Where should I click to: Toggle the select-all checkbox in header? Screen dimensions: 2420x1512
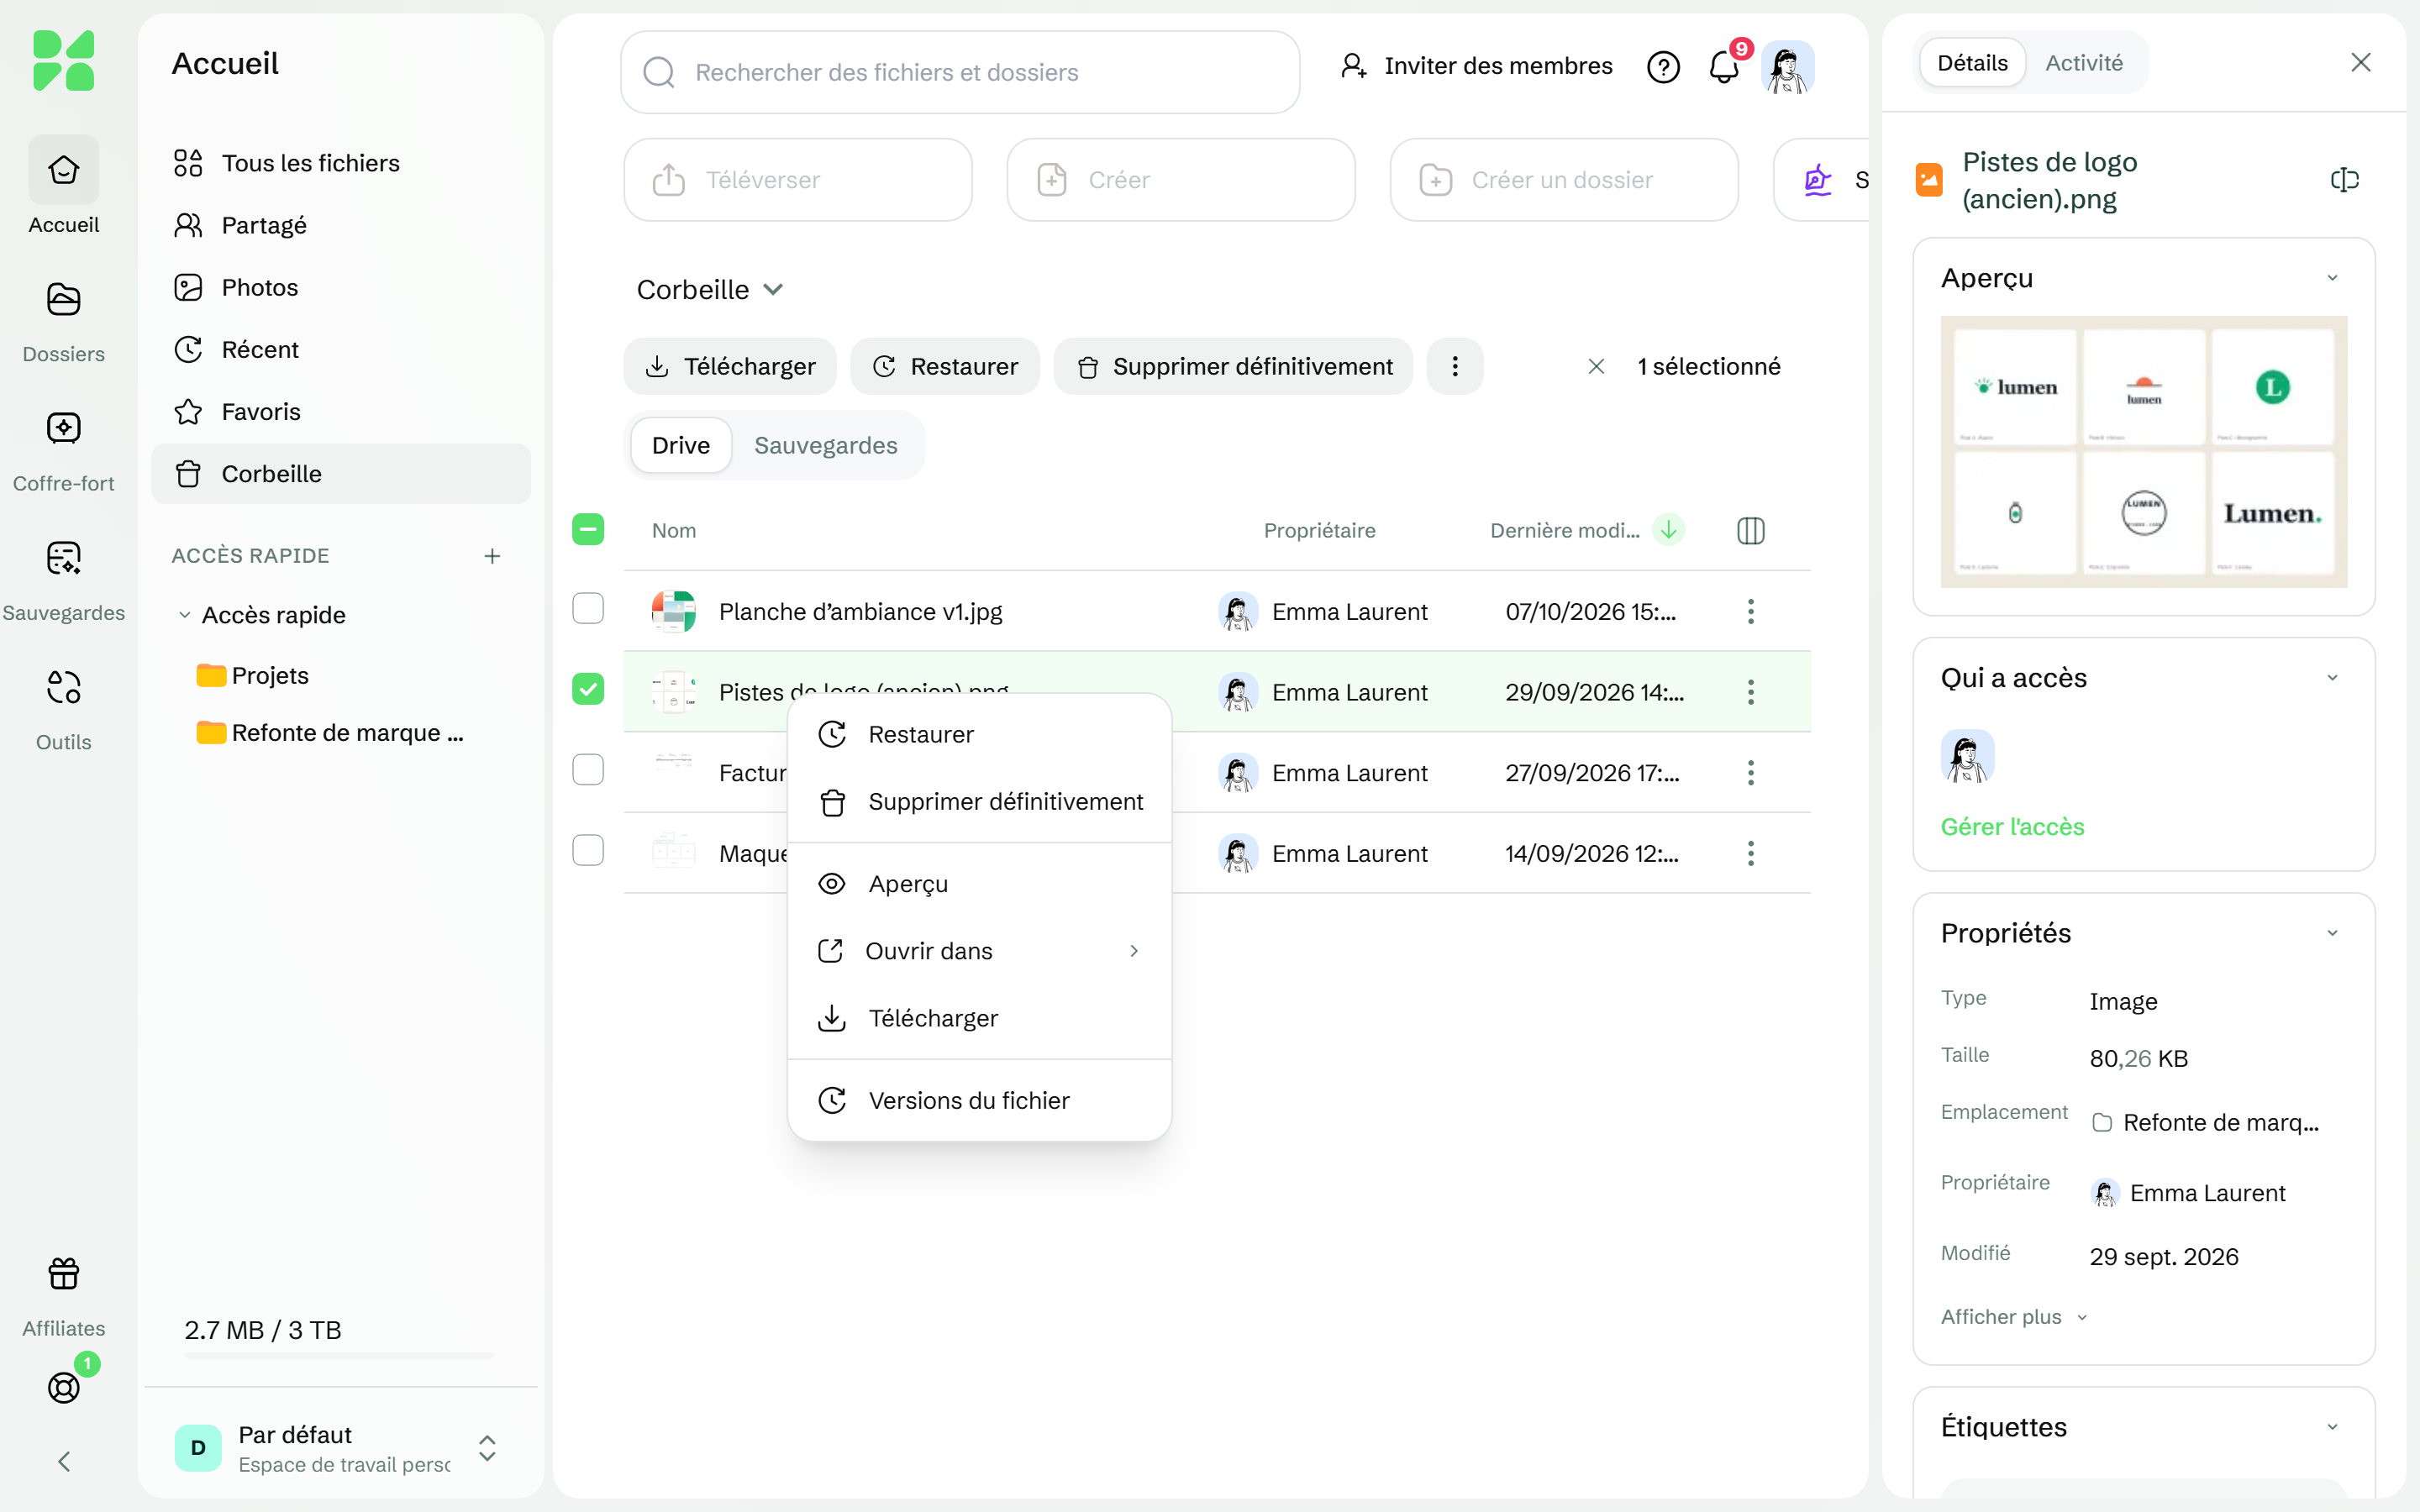click(x=588, y=530)
